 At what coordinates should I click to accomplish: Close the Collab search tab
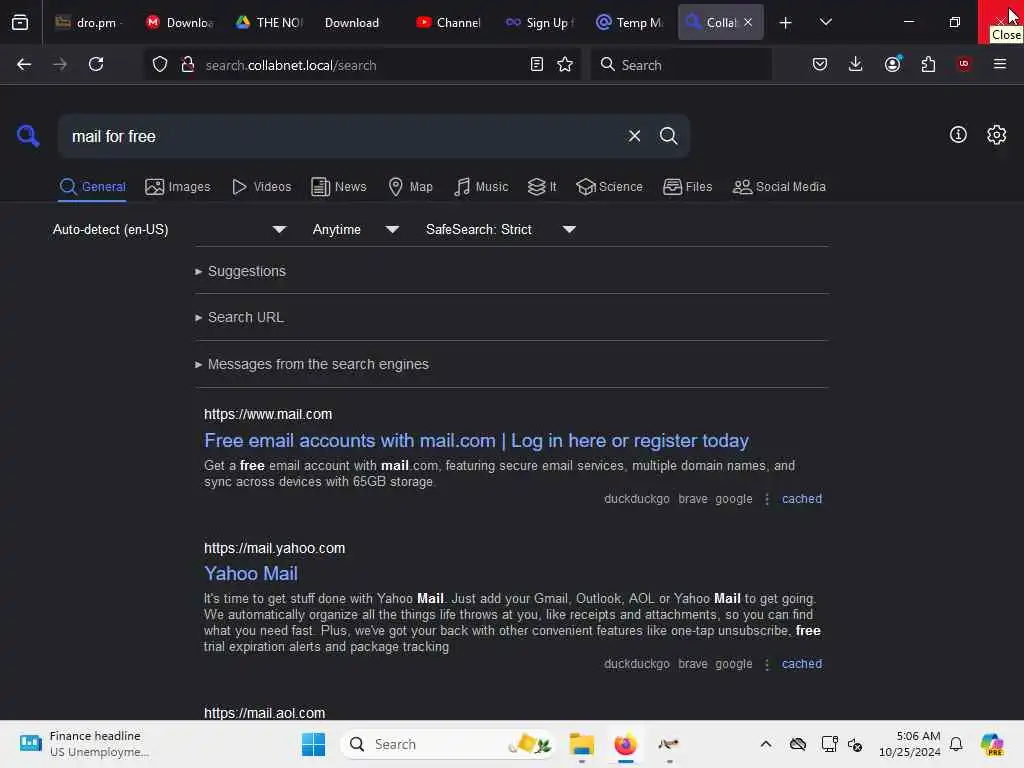tap(748, 22)
